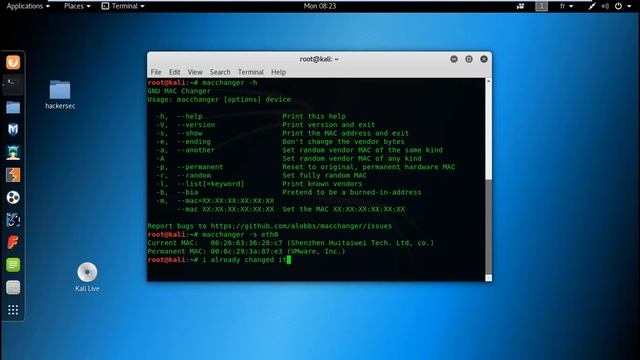Click "Print the MAC address and exit"
640x360 pixels.
pos(345,133)
